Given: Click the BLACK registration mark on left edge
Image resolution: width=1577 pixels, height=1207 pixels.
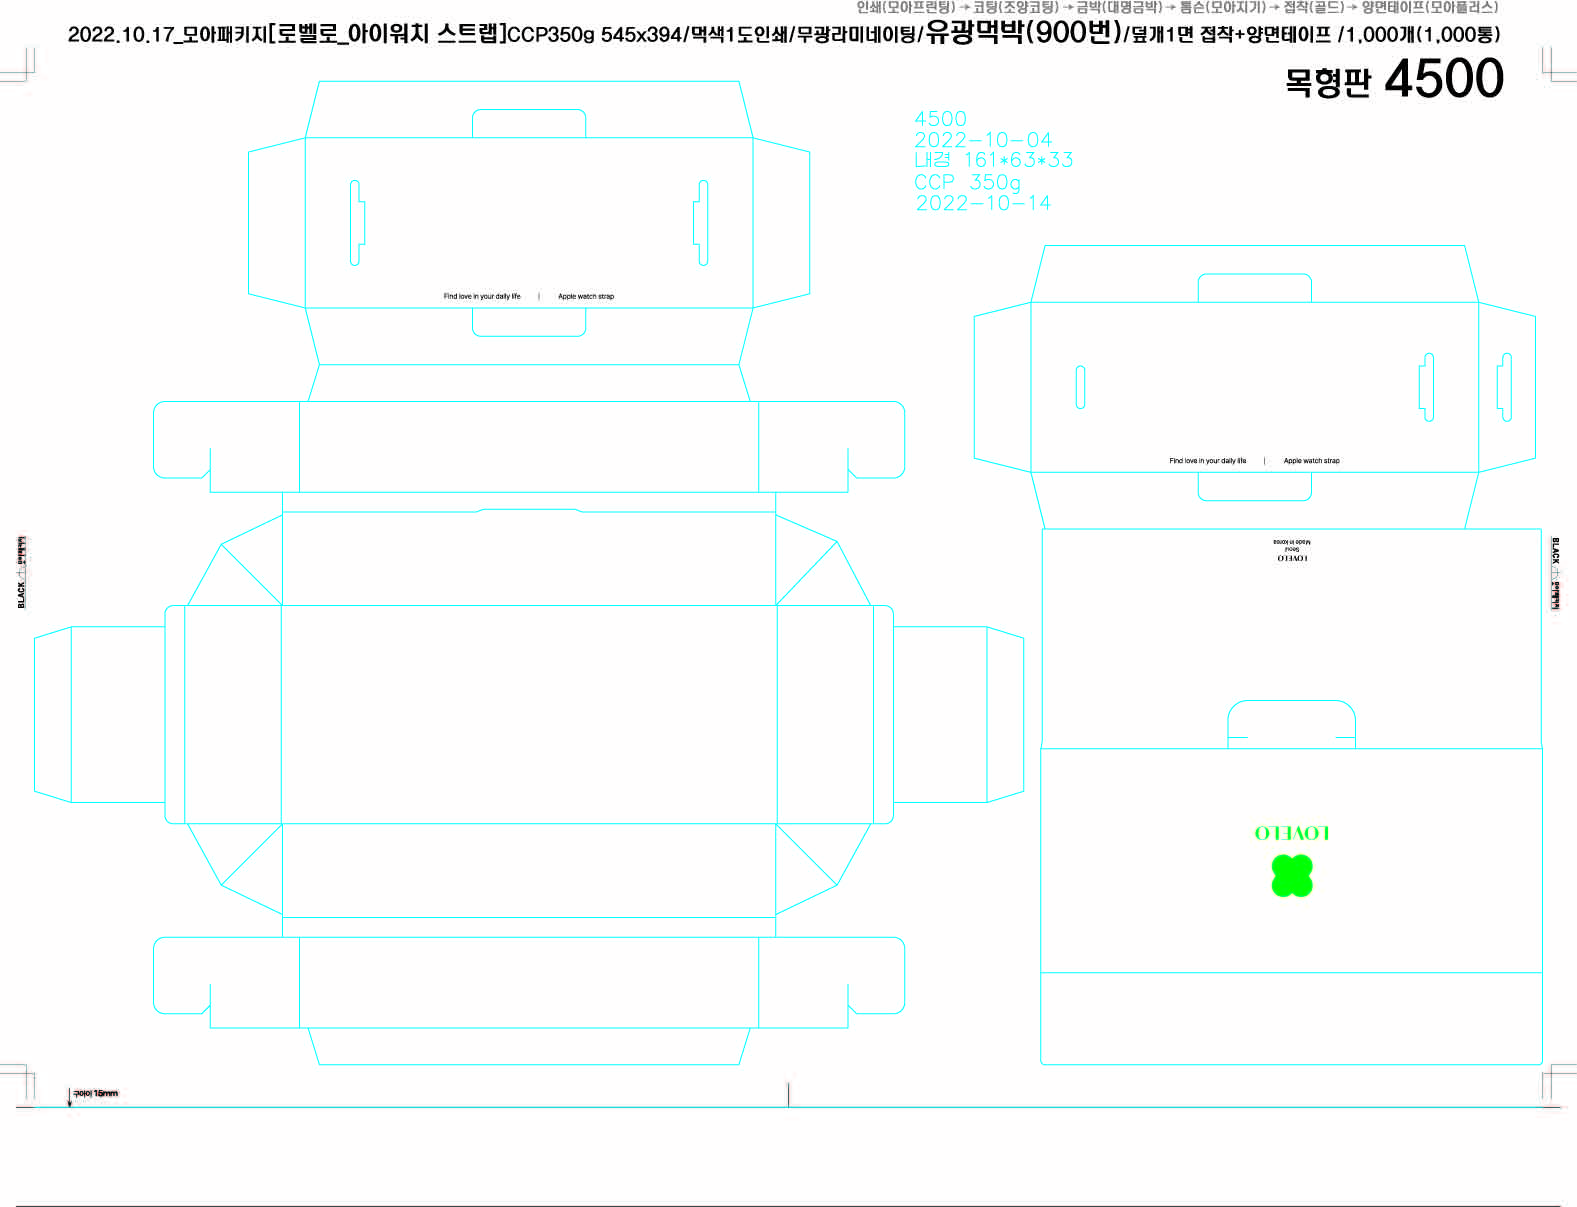Looking at the screenshot, I should tap(21, 572).
